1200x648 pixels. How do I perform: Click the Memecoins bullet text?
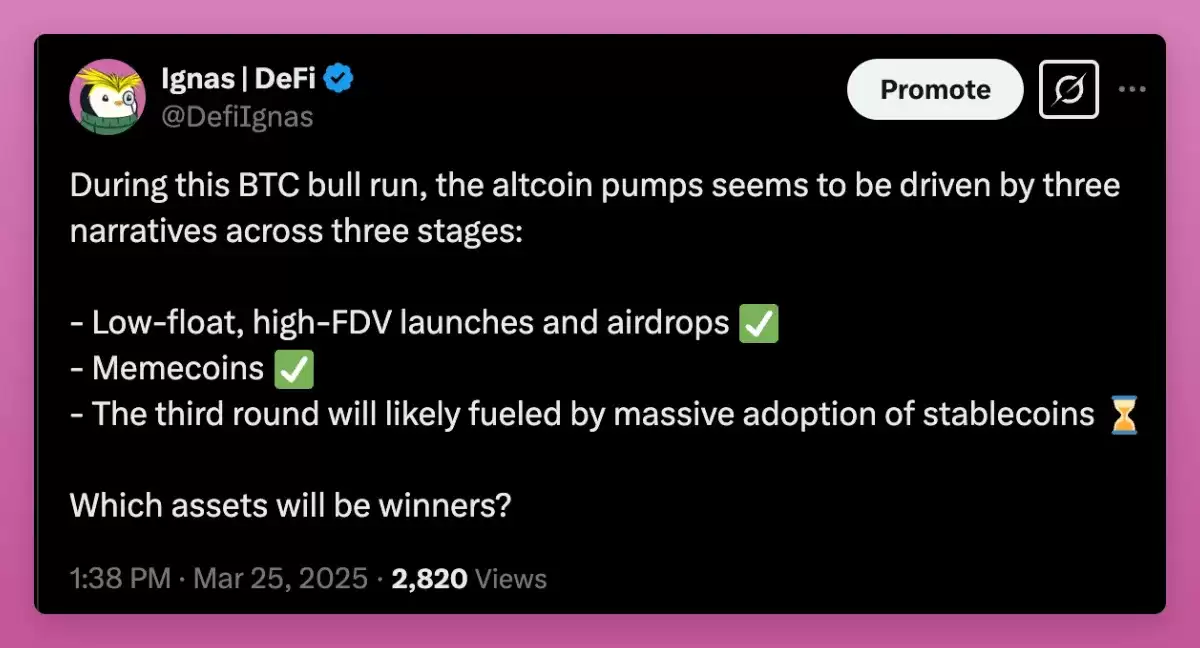pyautogui.click(x=168, y=369)
